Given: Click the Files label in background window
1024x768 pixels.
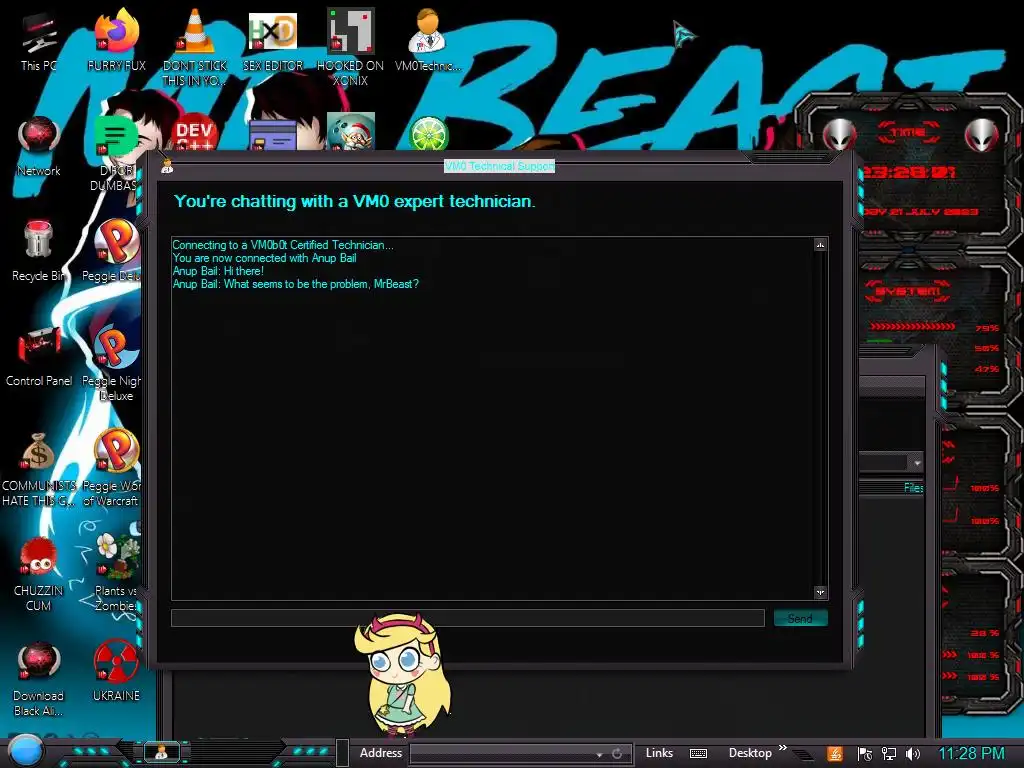Looking at the screenshot, I should 913,488.
